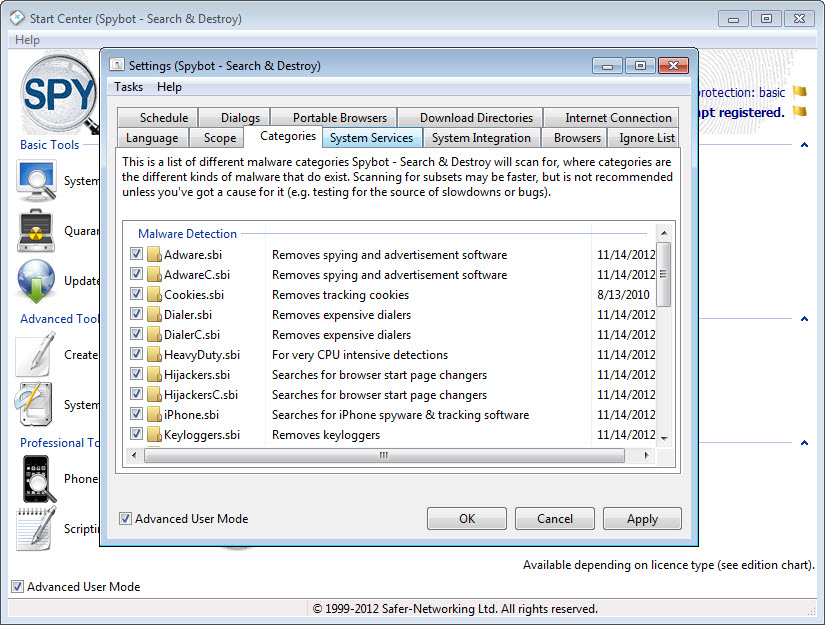
Task: Click the Malware Detection group header
Action: tap(187, 234)
